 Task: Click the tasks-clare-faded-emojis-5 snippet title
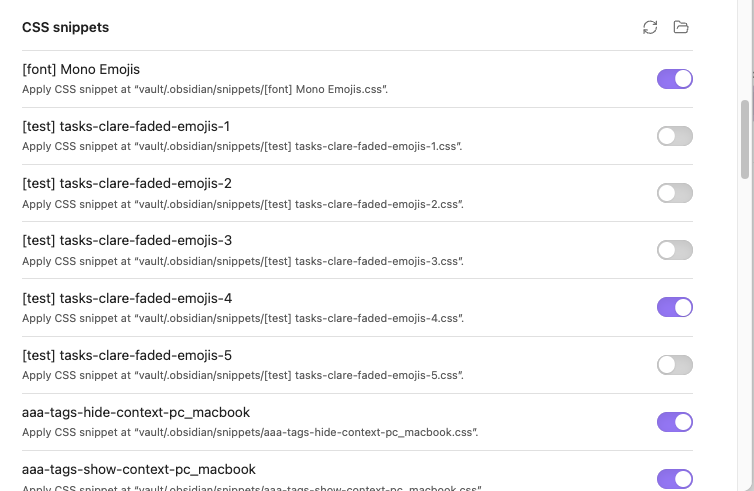pyautogui.click(x=127, y=355)
